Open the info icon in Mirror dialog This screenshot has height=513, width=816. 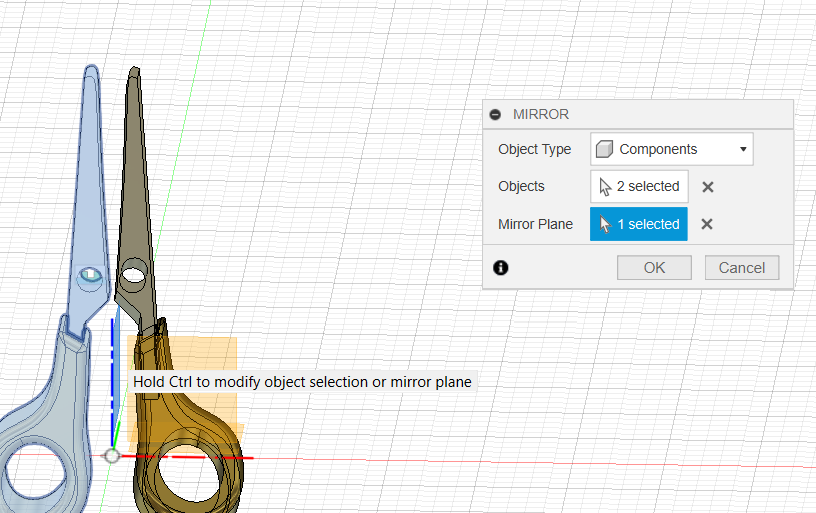(x=501, y=268)
